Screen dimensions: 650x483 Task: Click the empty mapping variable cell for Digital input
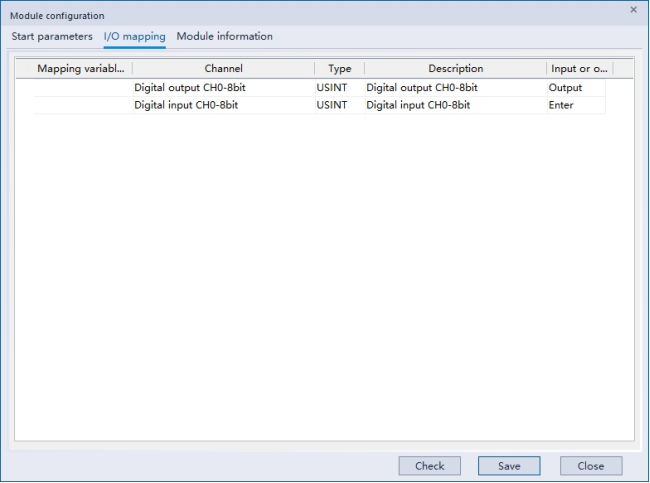[82, 105]
